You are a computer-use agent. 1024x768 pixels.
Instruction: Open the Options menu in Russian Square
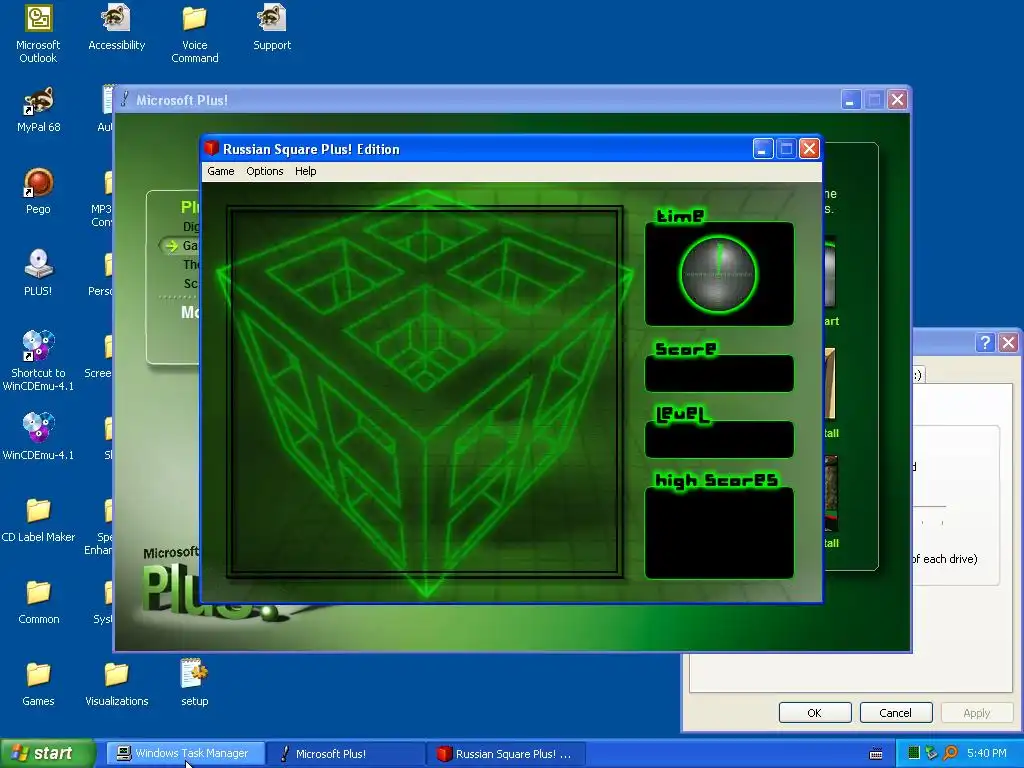(x=264, y=171)
